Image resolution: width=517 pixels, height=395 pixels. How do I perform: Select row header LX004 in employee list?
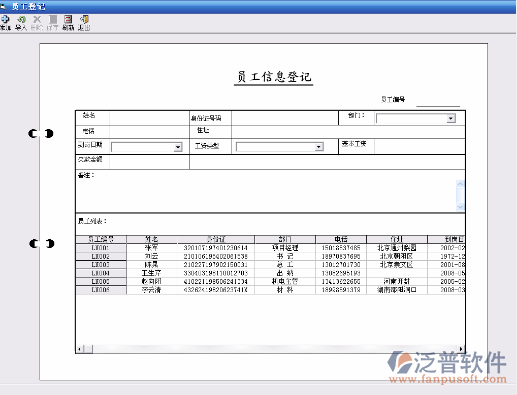pos(101,273)
